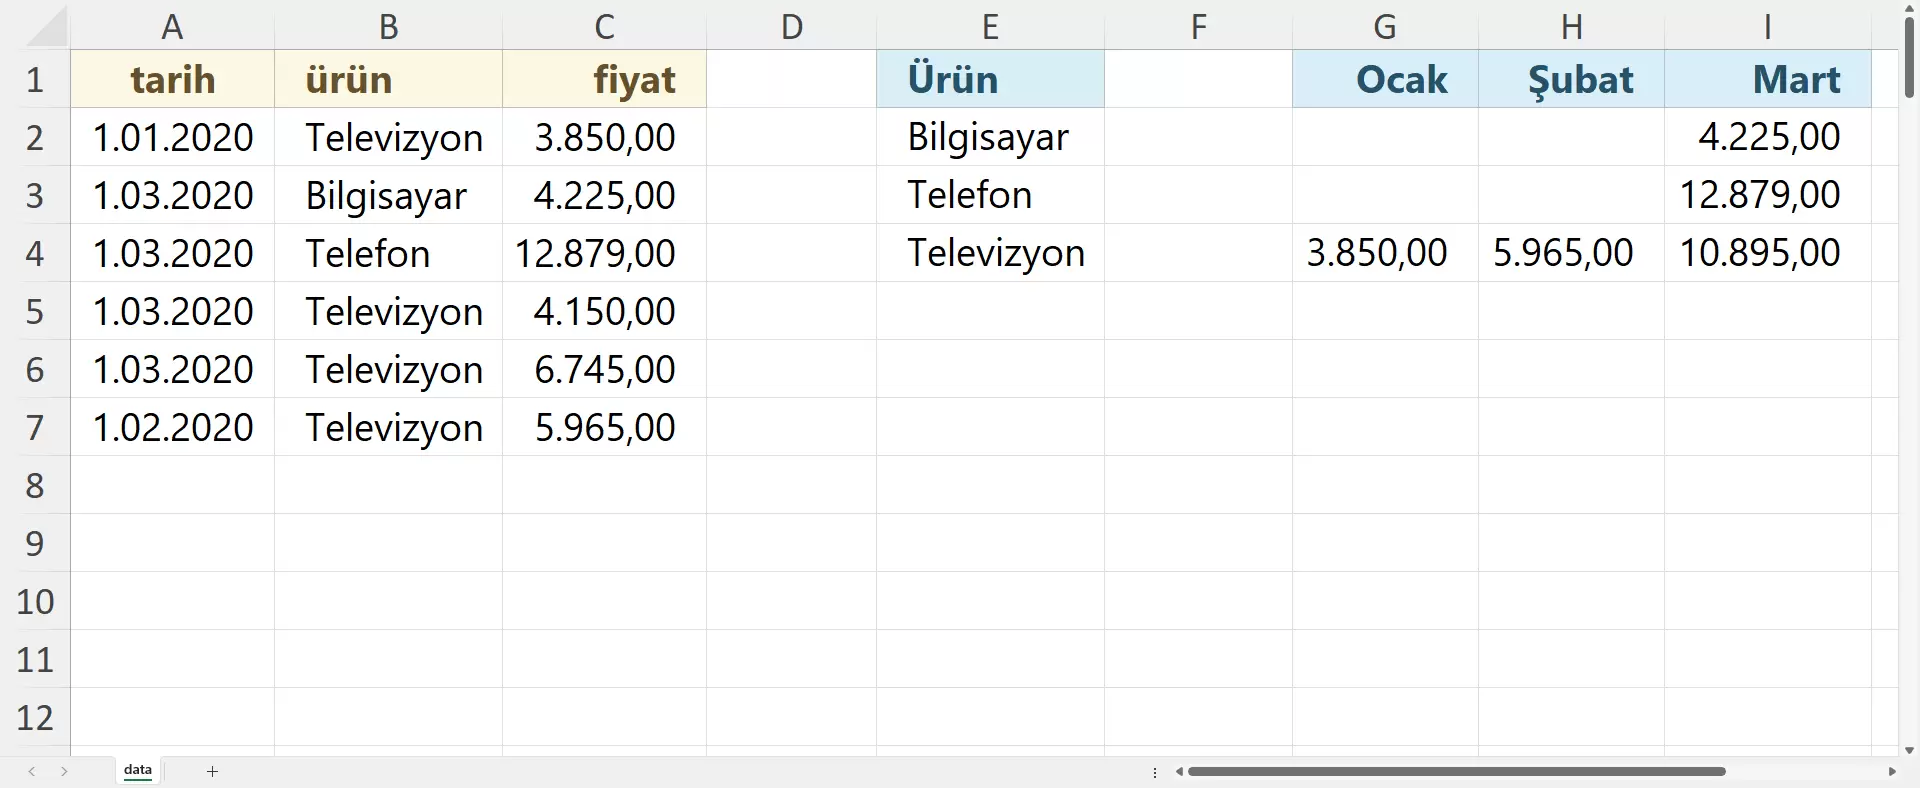The width and height of the screenshot is (1920, 788).
Task: Click horizontal scrollbar left arrow
Action: click(x=1180, y=771)
